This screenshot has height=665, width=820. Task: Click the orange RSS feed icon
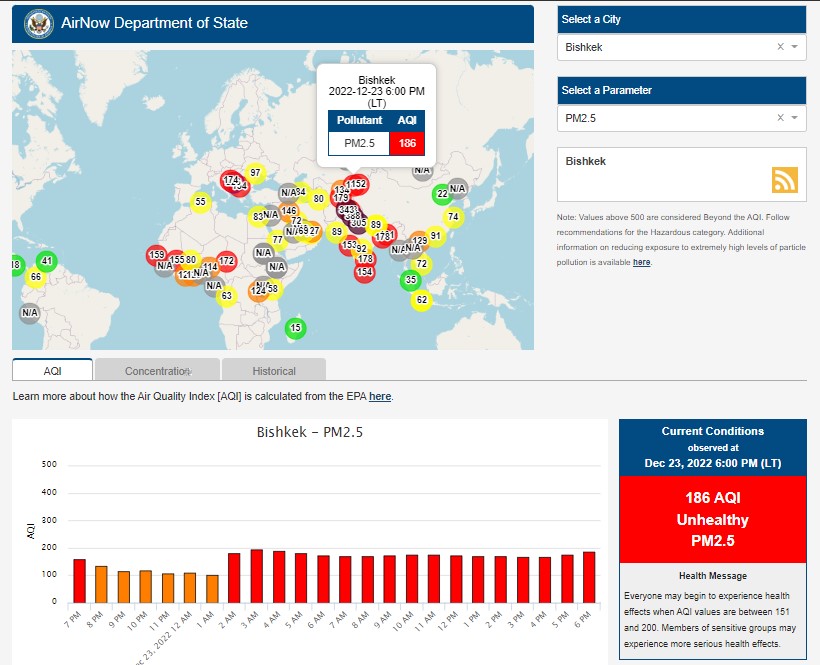pyautogui.click(x=785, y=179)
